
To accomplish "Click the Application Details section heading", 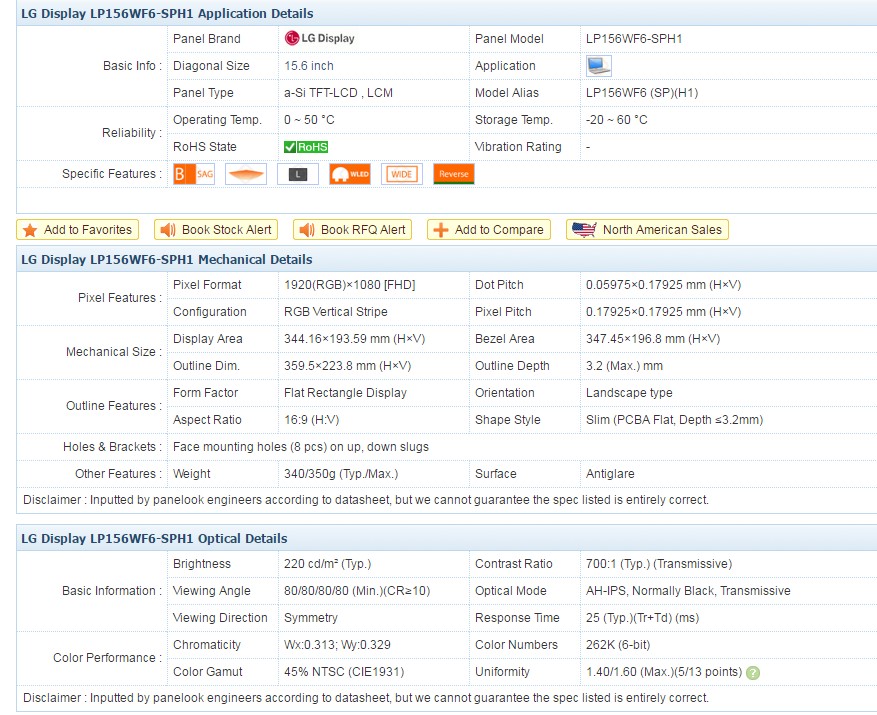I will 167,13.
